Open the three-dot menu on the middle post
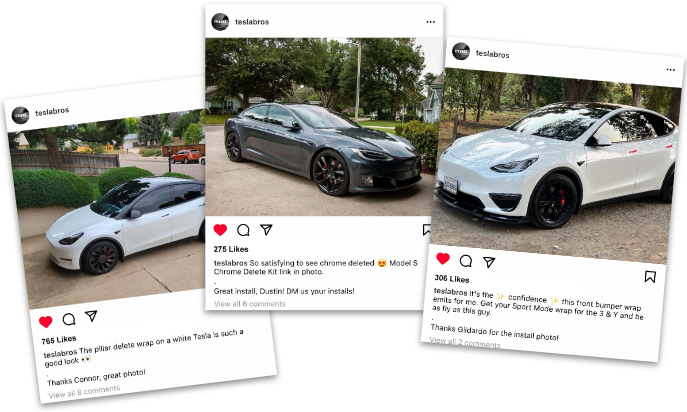Image resolution: width=687 pixels, height=412 pixels. pyautogui.click(x=431, y=22)
